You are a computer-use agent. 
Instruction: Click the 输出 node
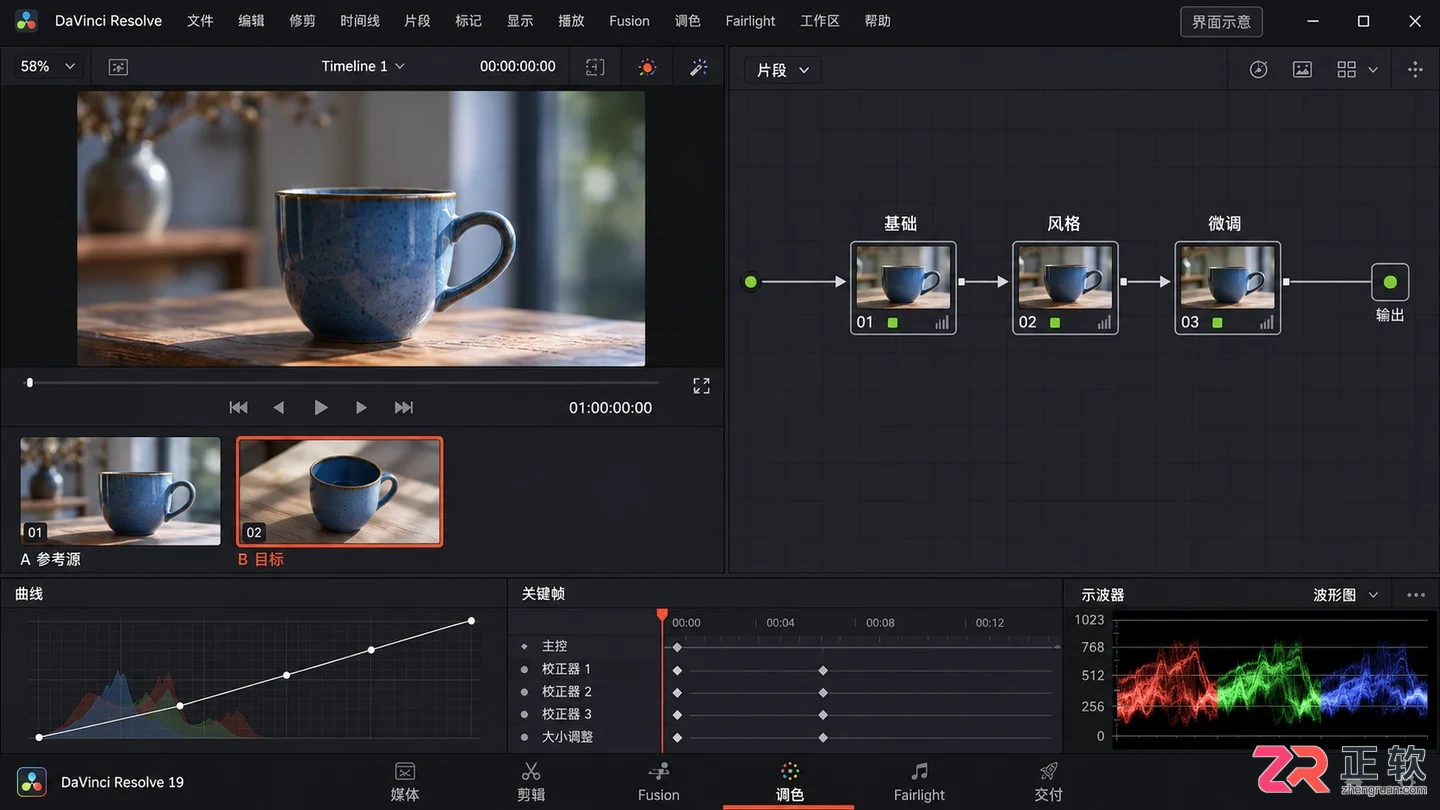tap(1390, 282)
